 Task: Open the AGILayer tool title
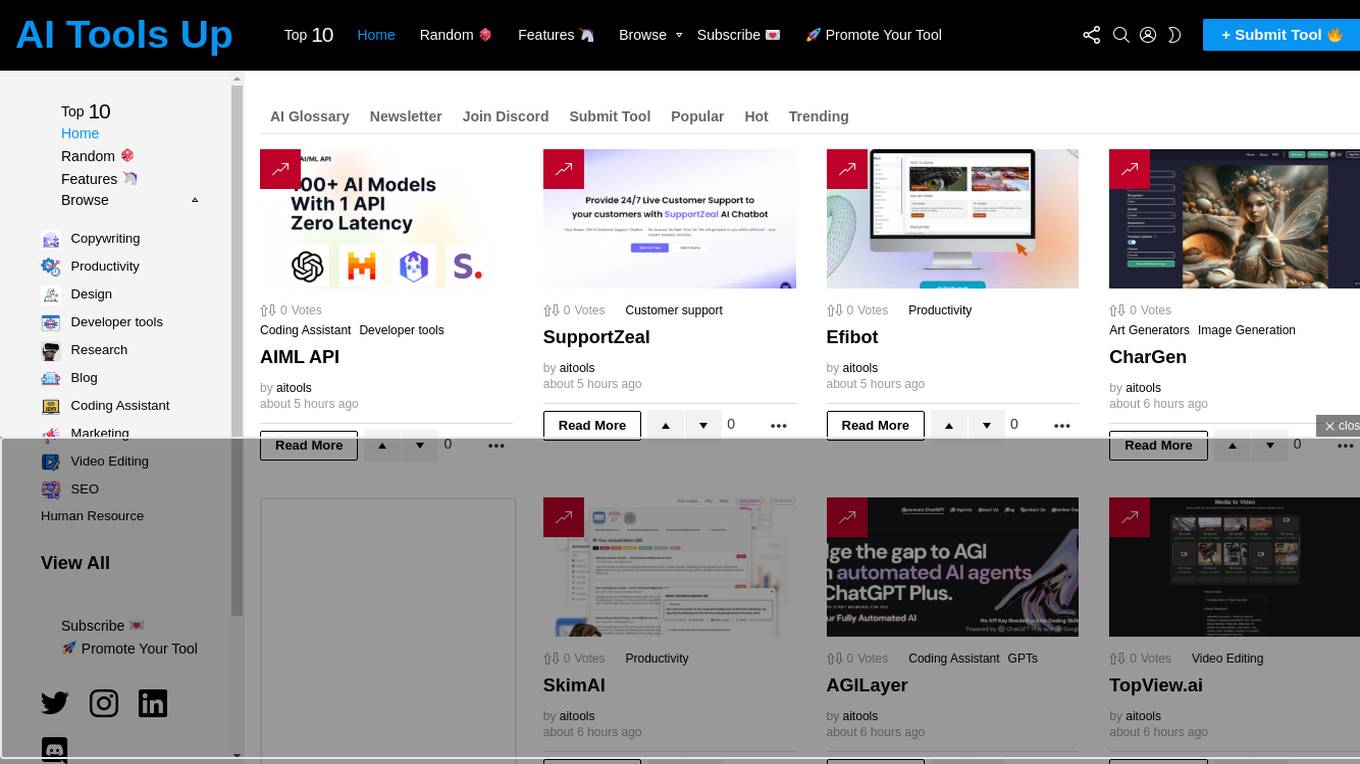coord(867,685)
